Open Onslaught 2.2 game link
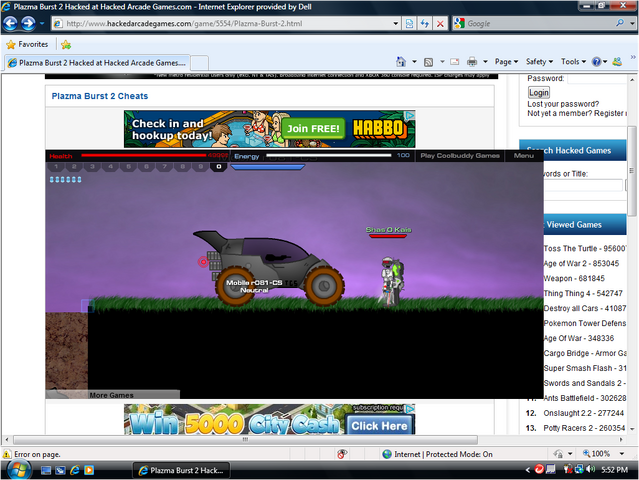This screenshot has width=639, height=480. (584, 413)
